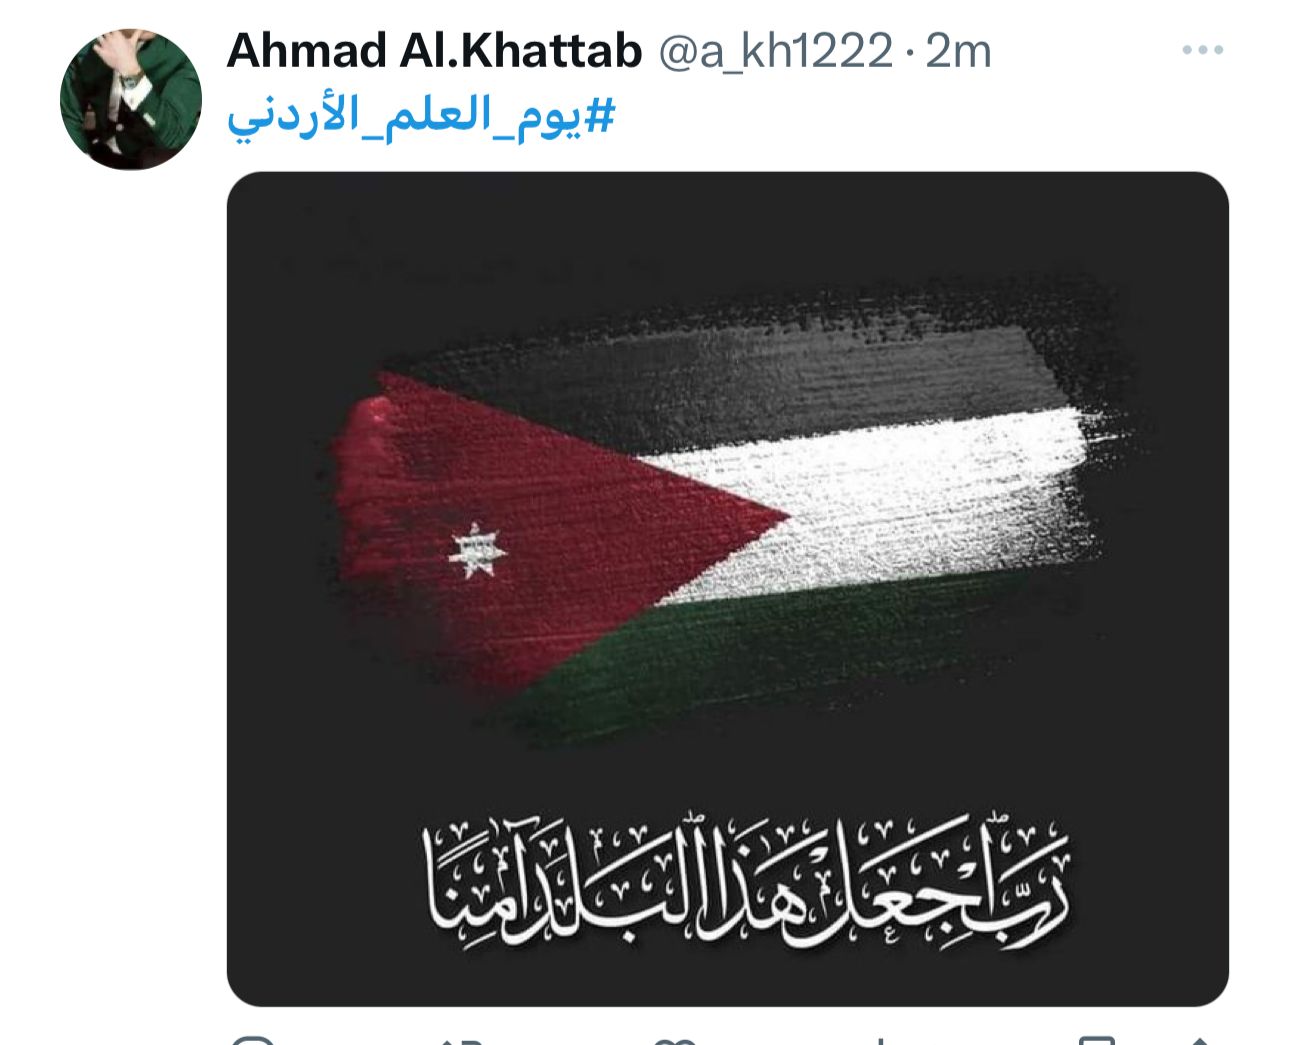Screen dimensions: 1290x1045
Task: Open the three-dot more options menu
Action: (x=1202, y=50)
